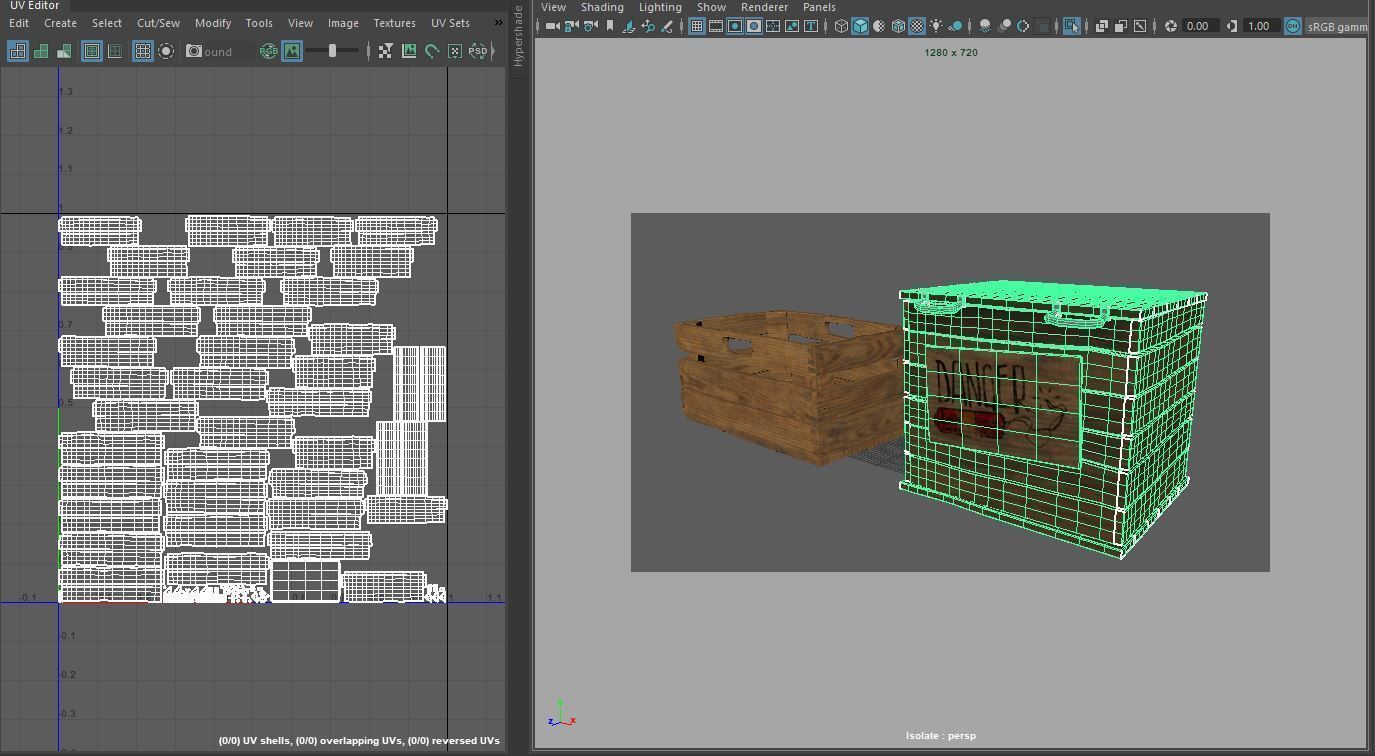Image resolution: width=1375 pixels, height=756 pixels.
Task: Click the UV snapshot camera icon
Action: (x=194, y=51)
